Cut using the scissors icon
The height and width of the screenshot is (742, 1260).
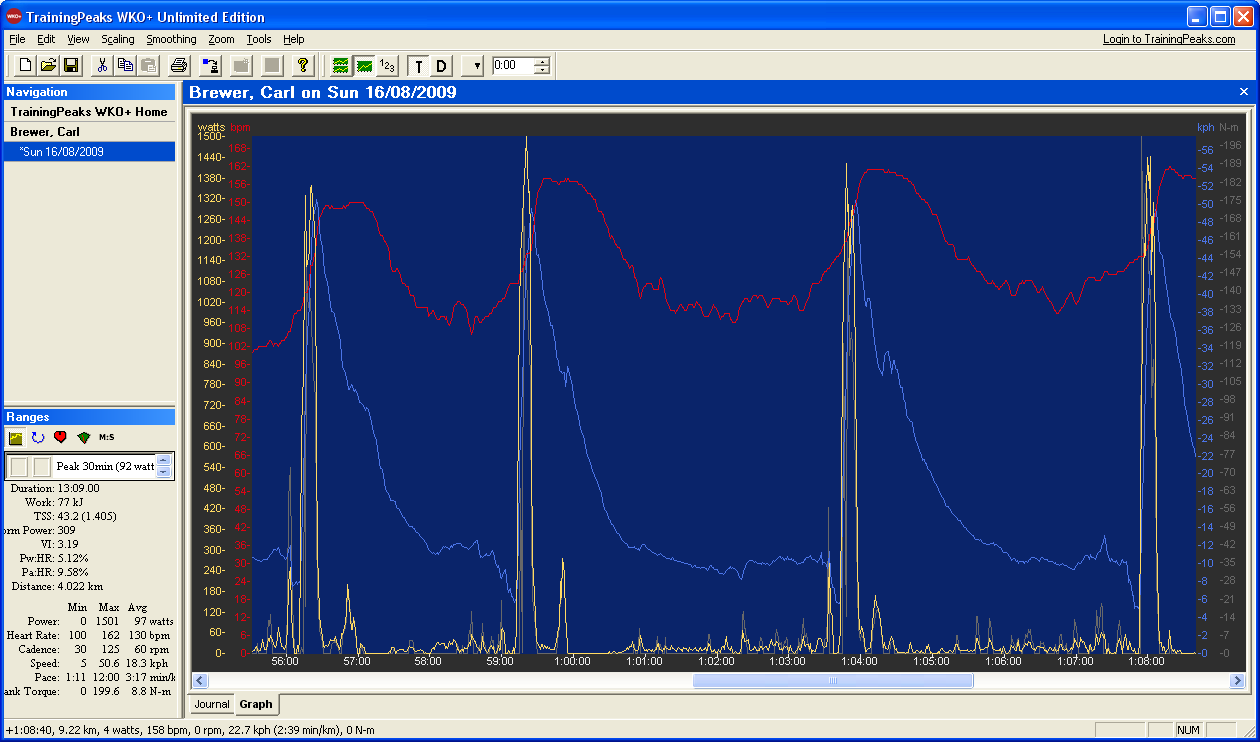pyautogui.click(x=101, y=65)
